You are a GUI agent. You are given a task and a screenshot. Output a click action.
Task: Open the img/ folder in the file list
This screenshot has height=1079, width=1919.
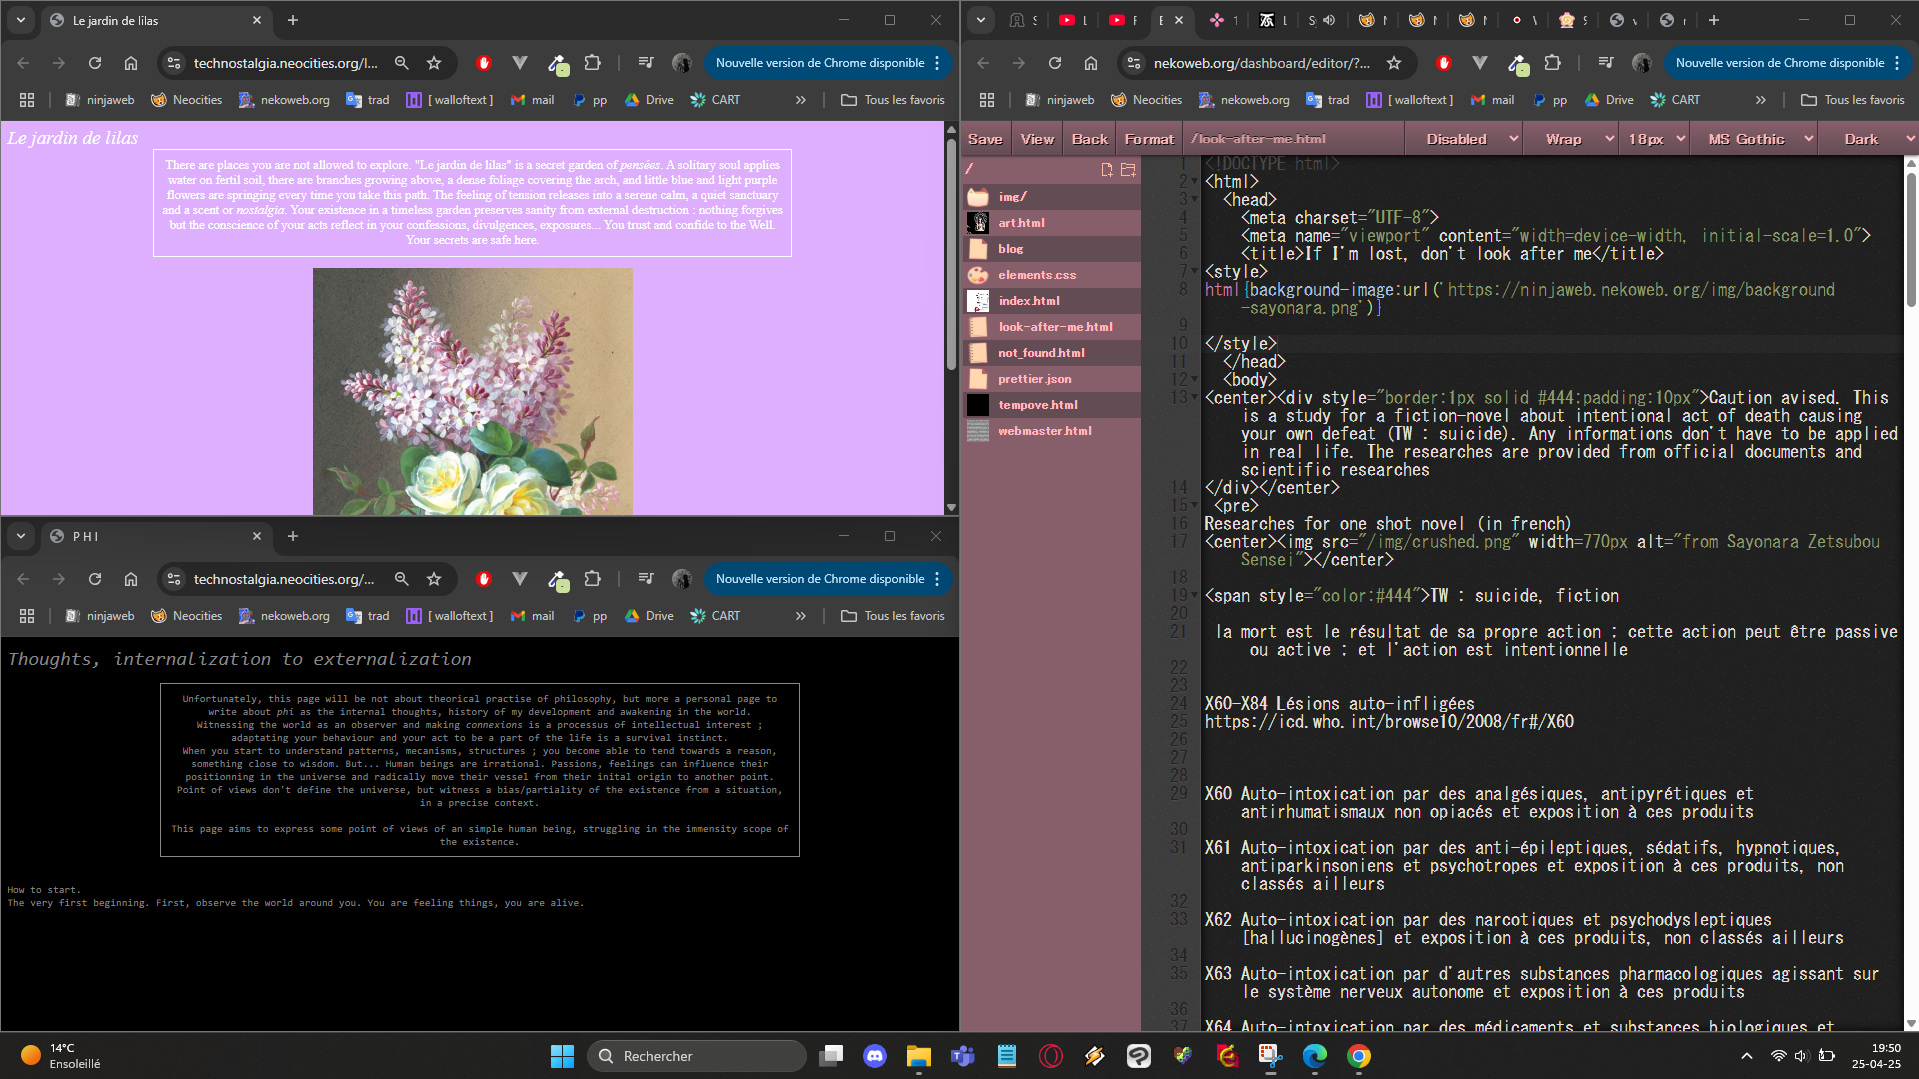tap(1052, 197)
